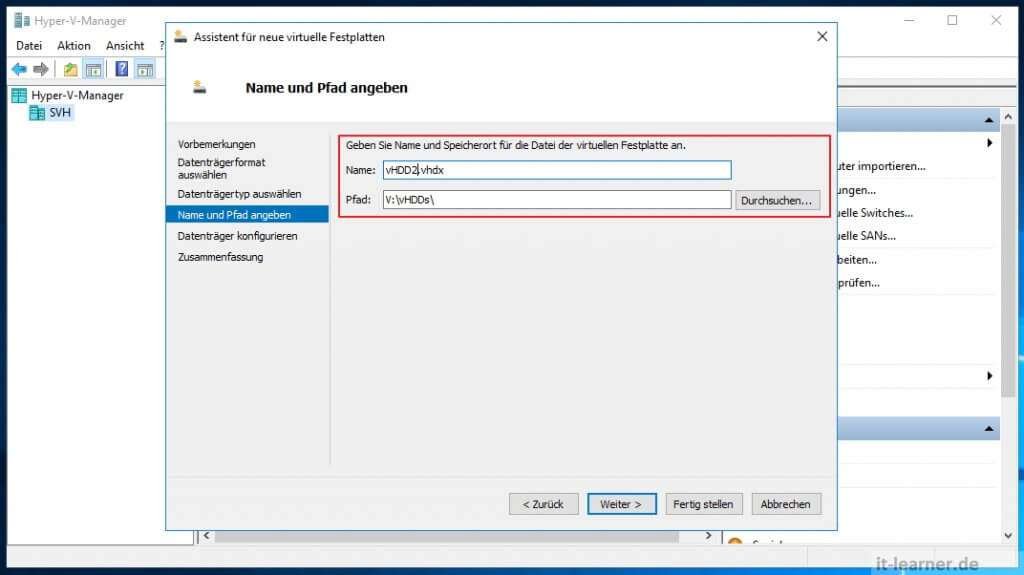1024x575 pixels.
Task: Click the Pfad field containing V:\vHDDs\
Action: coord(556,199)
